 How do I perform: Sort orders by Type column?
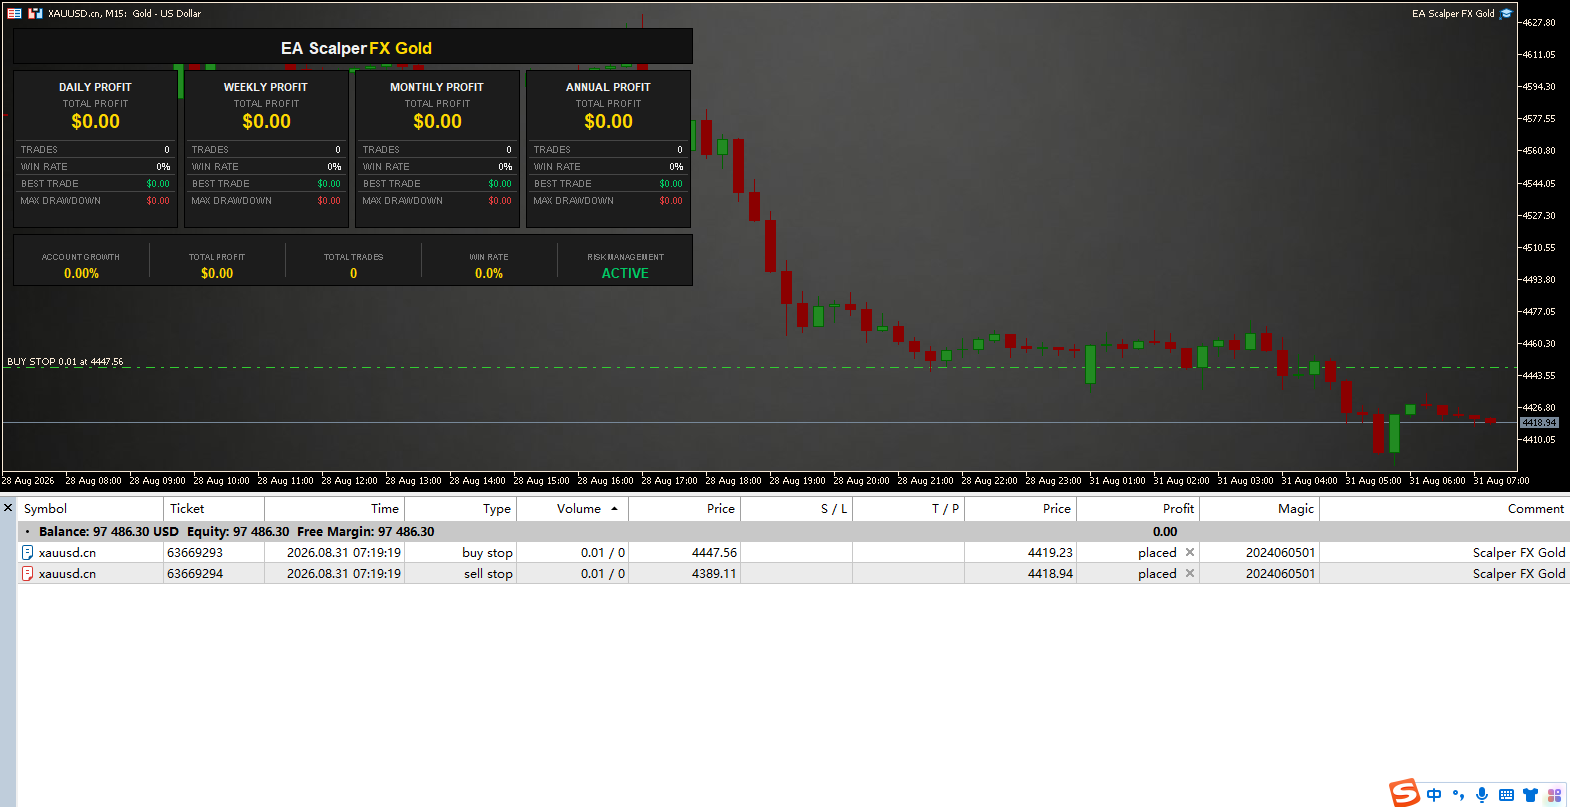[460, 509]
